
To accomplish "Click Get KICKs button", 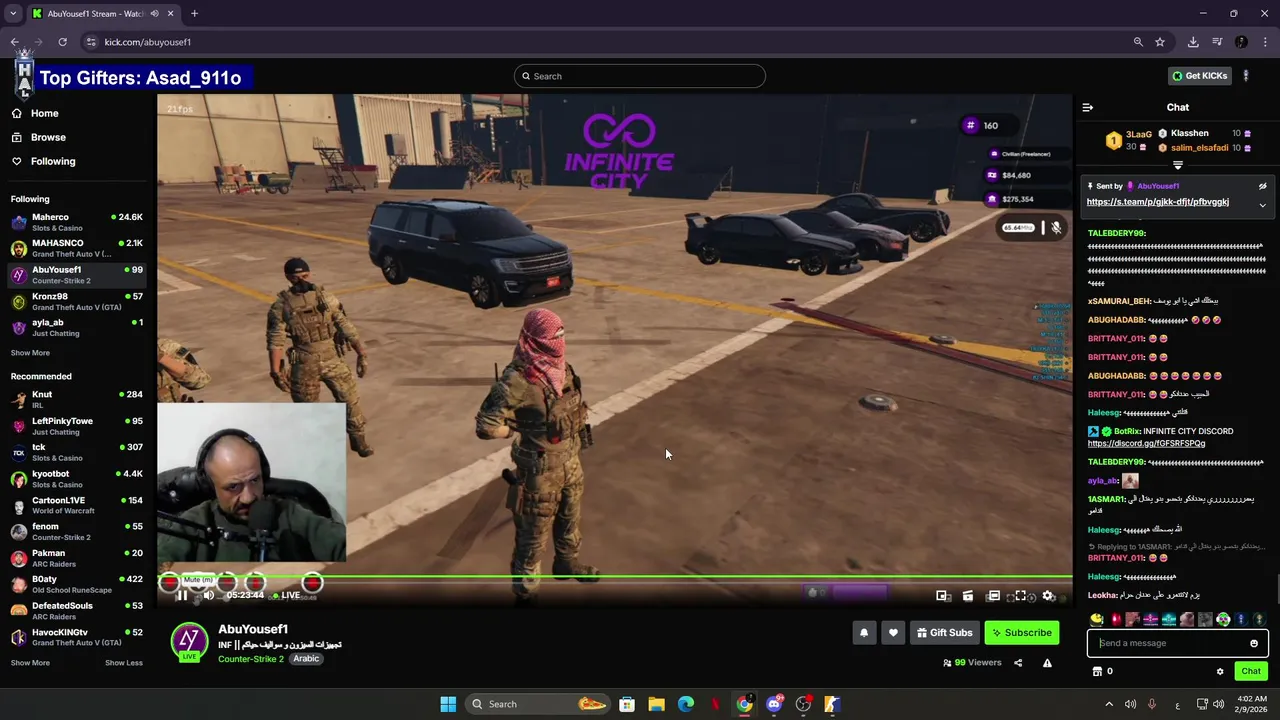I will click(x=1200, y=76).
